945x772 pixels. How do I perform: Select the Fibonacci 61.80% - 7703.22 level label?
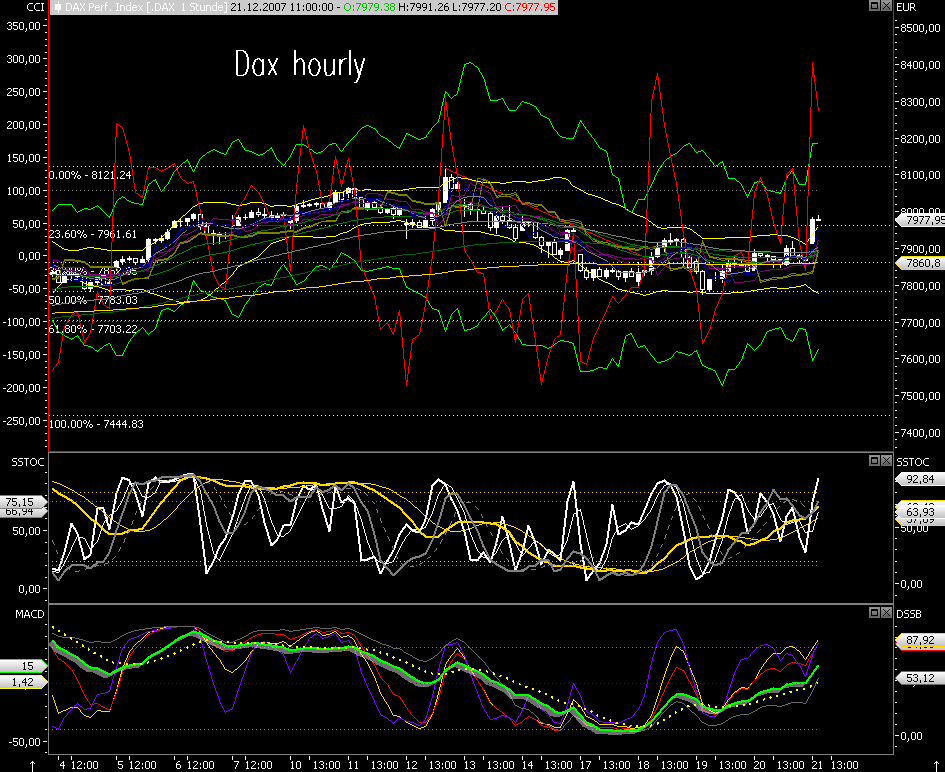[93, 329]
